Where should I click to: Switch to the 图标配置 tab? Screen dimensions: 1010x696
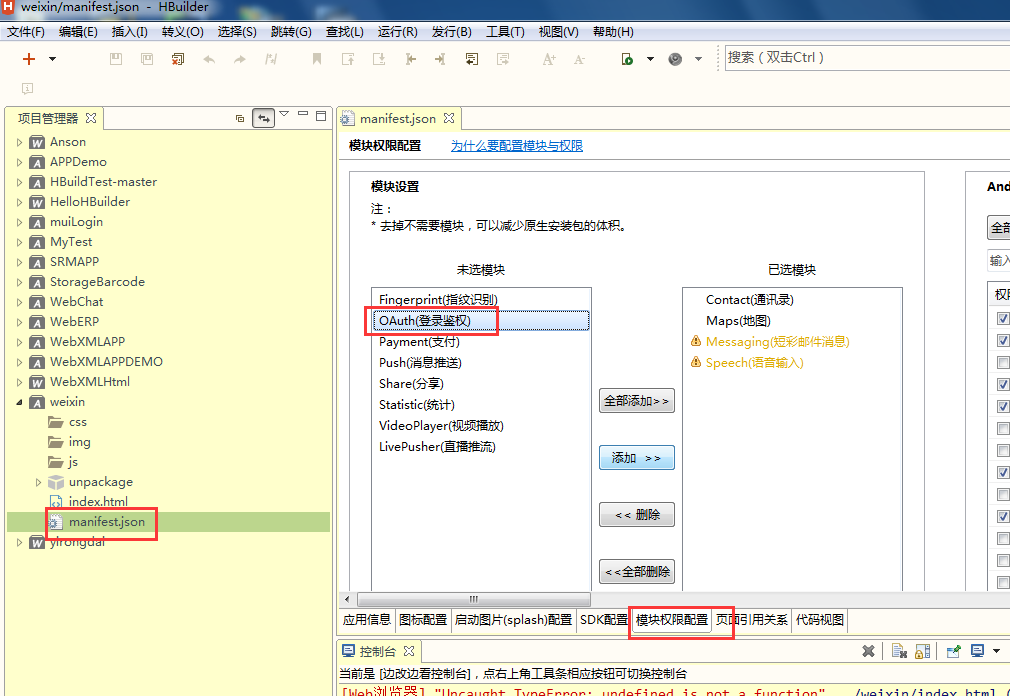(423, 619)
